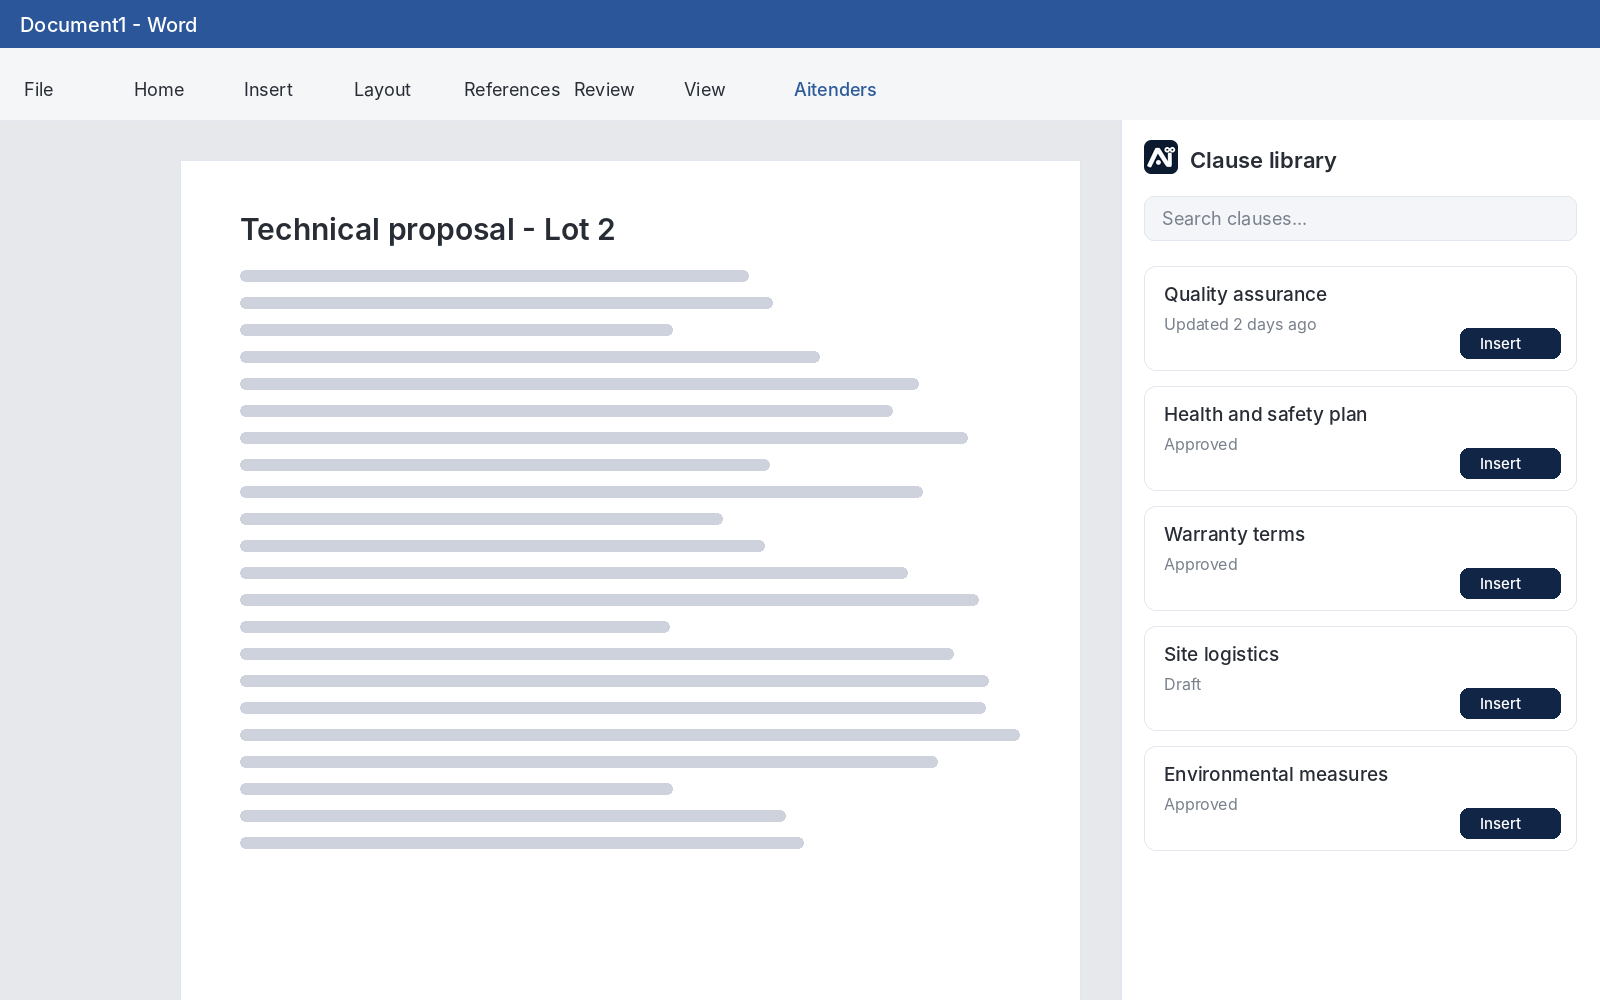The height and width of the screenshot is (1000, 1600).
Task: Click 'Approved' under Health and safety plan
Action: pyautogui.click(x=1200, y=444)
